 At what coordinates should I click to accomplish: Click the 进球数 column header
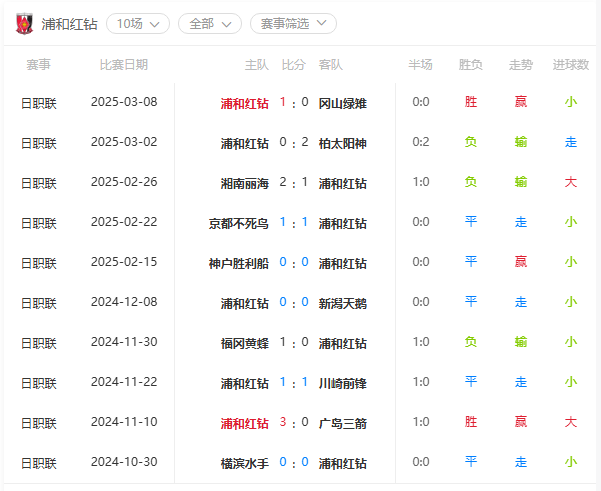pyautogui.click(x=571, y=64)
